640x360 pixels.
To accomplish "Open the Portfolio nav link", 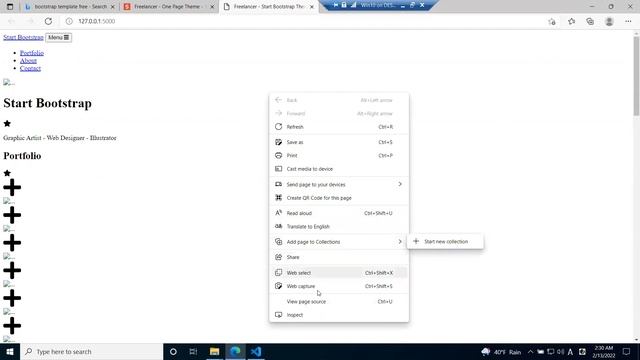I will (x=32, y=53).
